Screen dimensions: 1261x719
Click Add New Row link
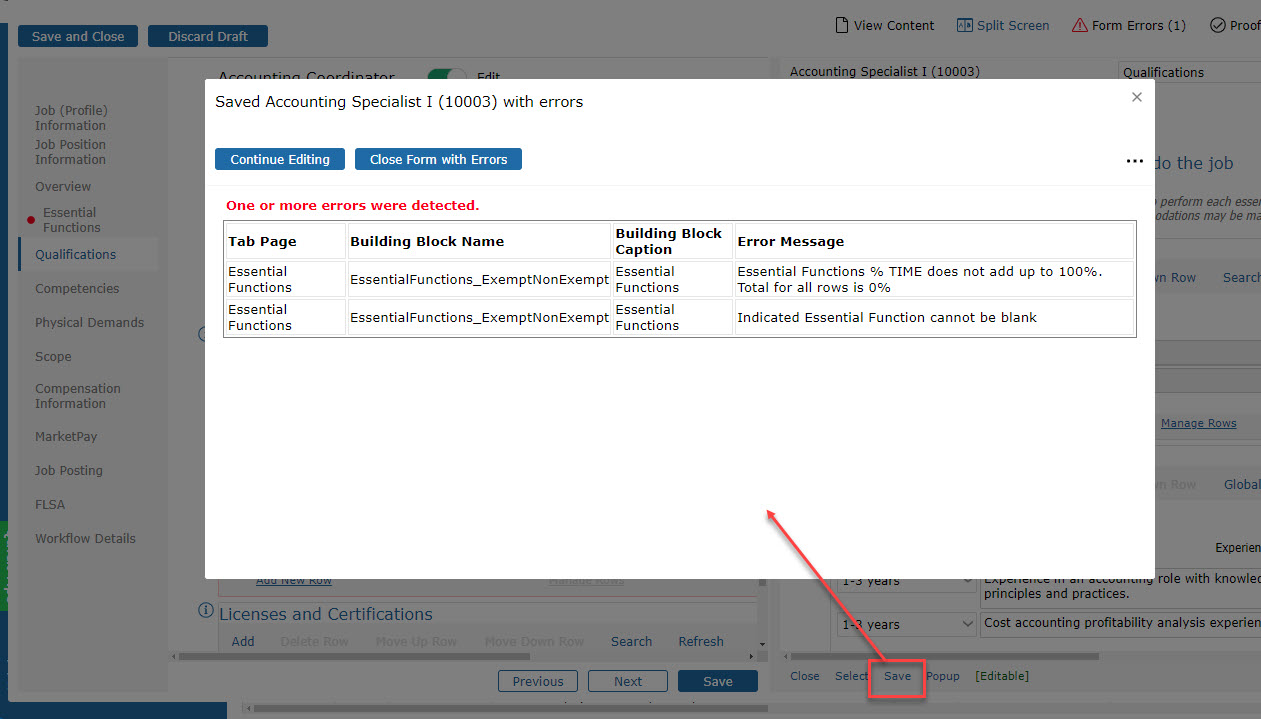tap(294, 580)
